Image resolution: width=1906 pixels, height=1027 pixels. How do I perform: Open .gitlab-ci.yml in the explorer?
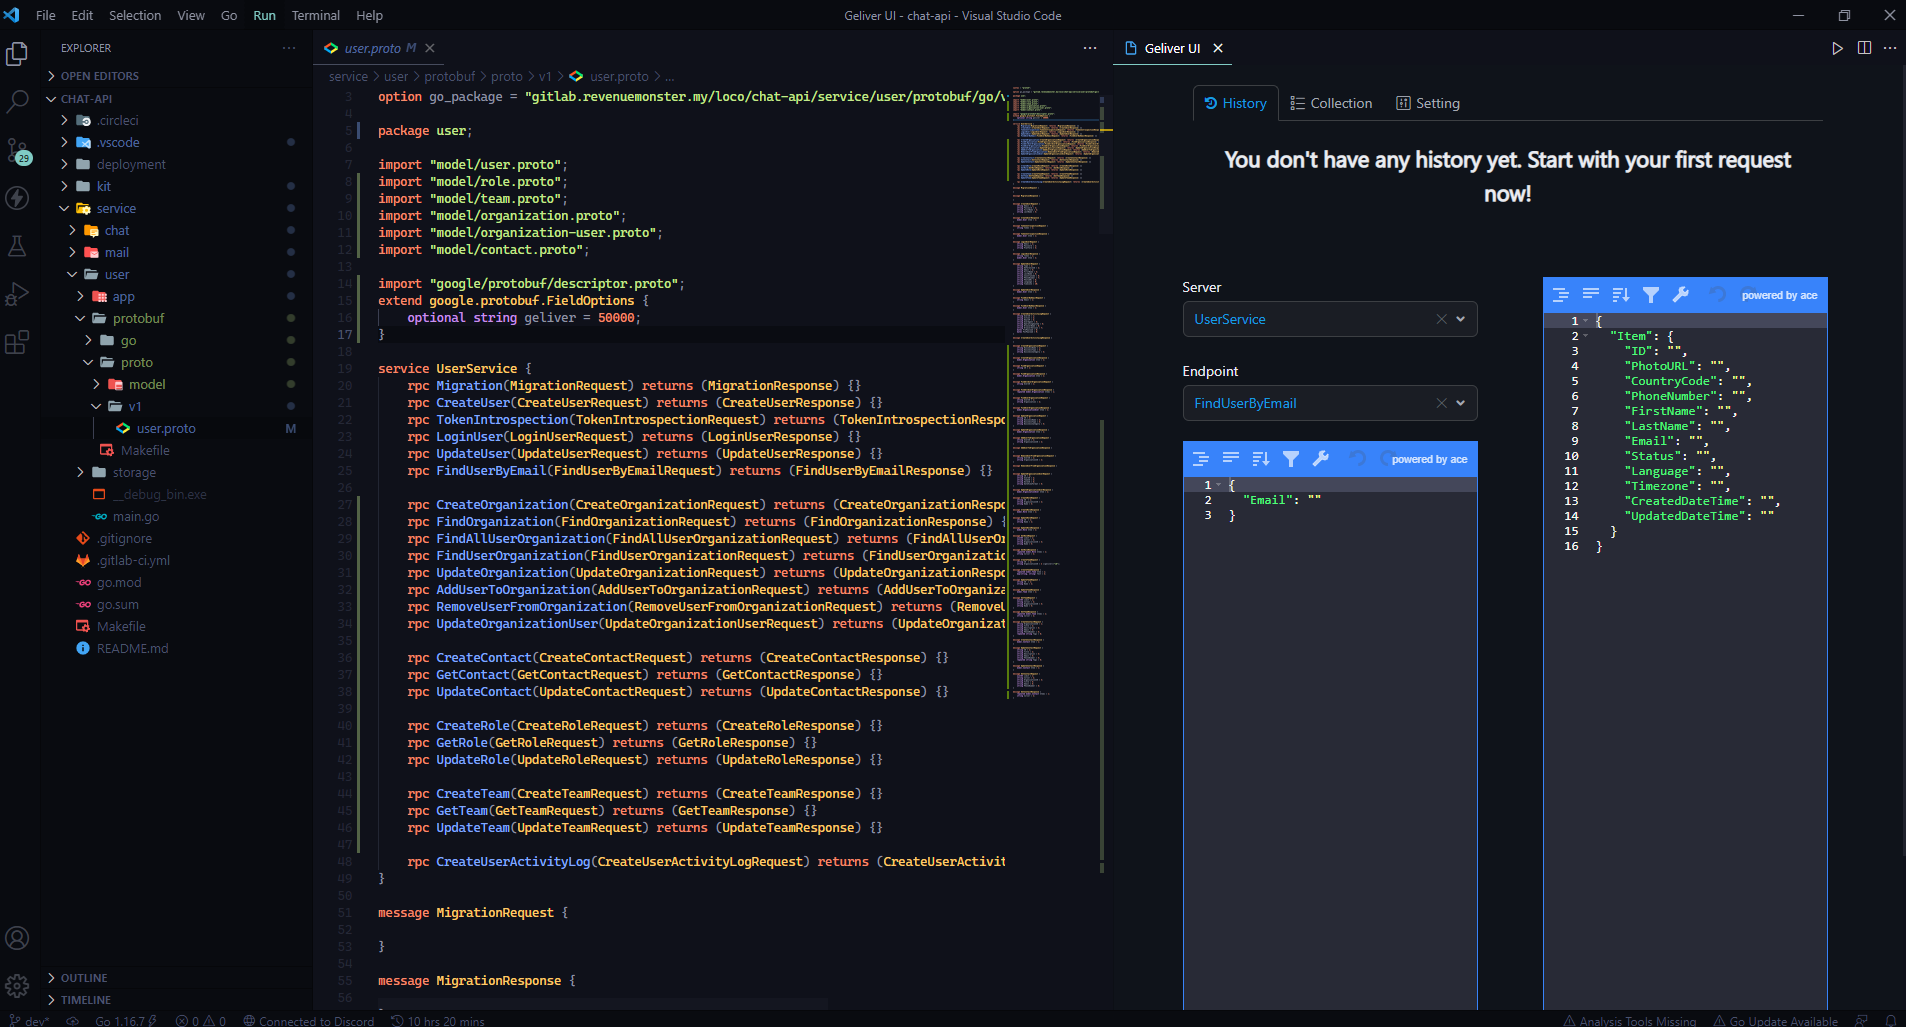pyautogui.click(x=178, y=560)
